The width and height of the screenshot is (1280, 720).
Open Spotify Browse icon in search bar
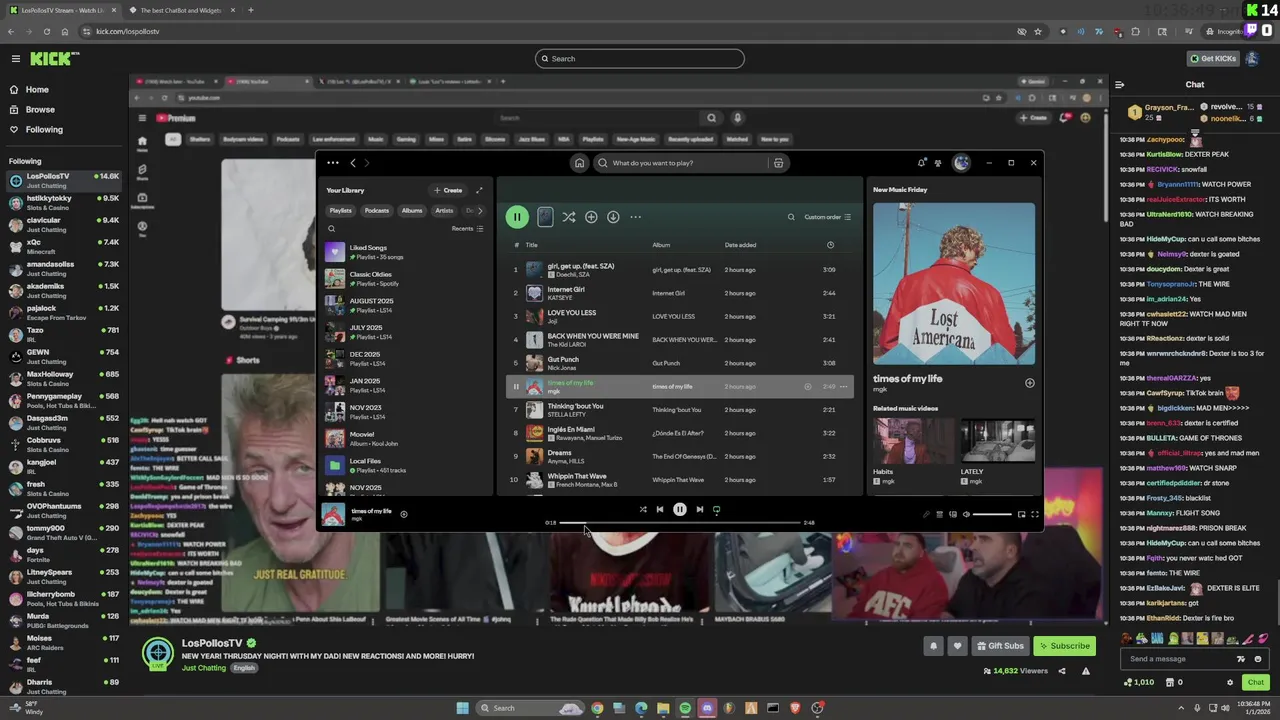point(778,163)
